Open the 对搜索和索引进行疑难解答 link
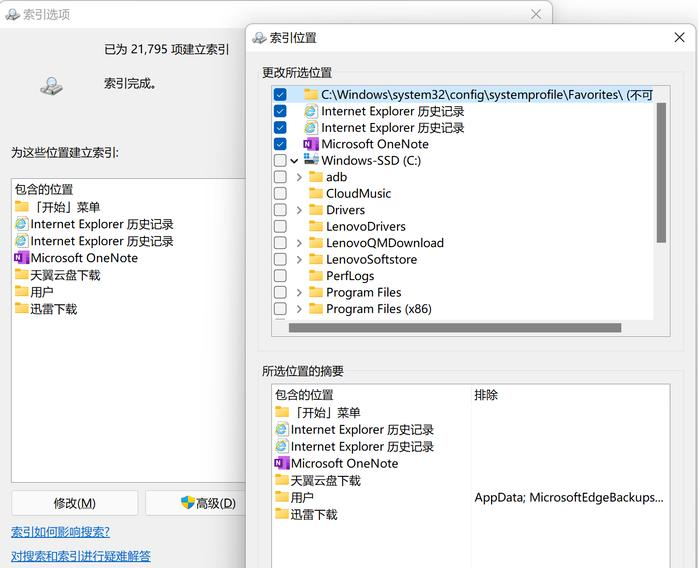698x568 pixels. [x=81, y=556]
